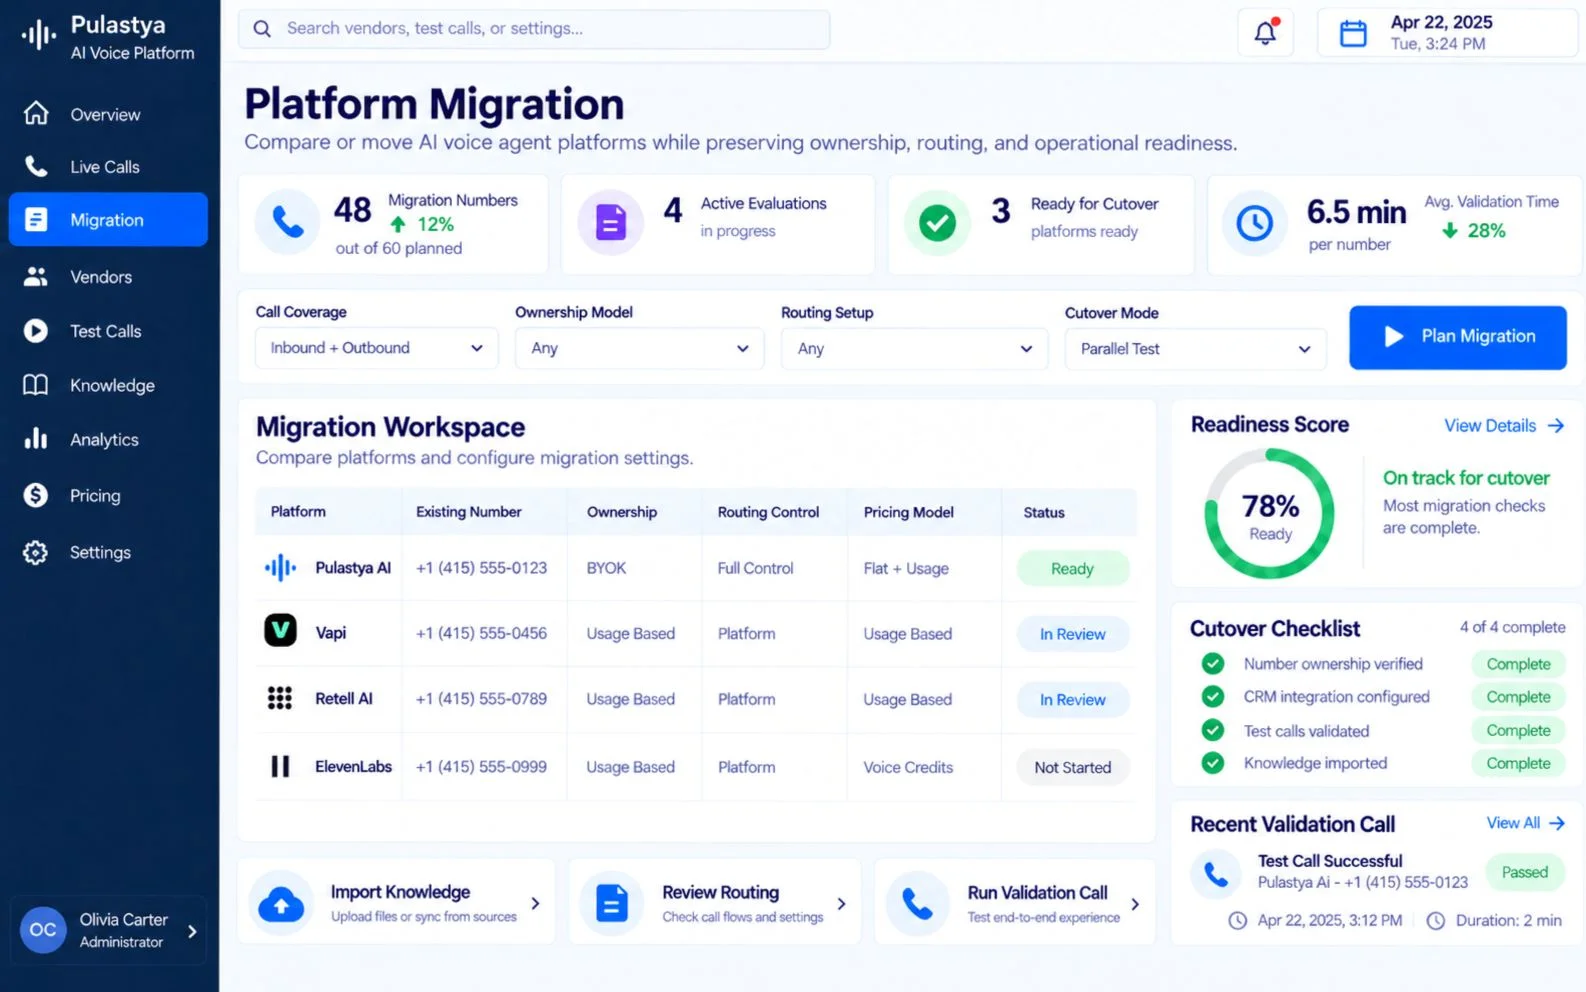Click the phone icon on Migration Numbers card

pos(288,222)
